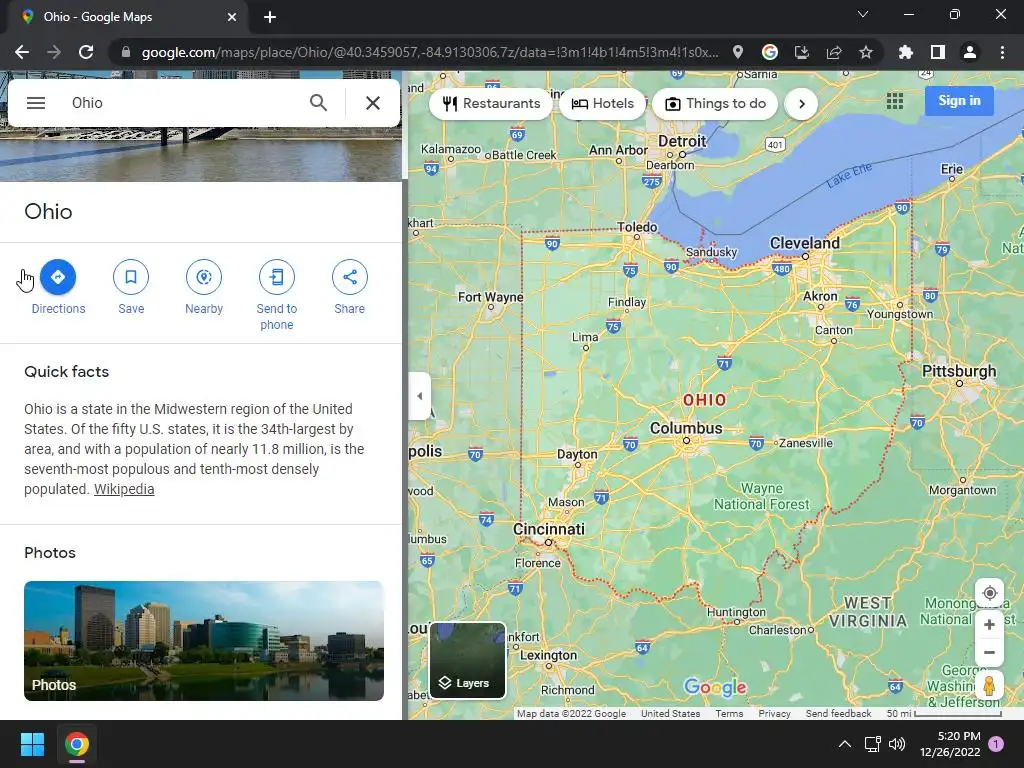The width and height of the screenshot is (1024, 768).
Task: Clear the Ohio search with X
Action: click(x=373, y=103)
